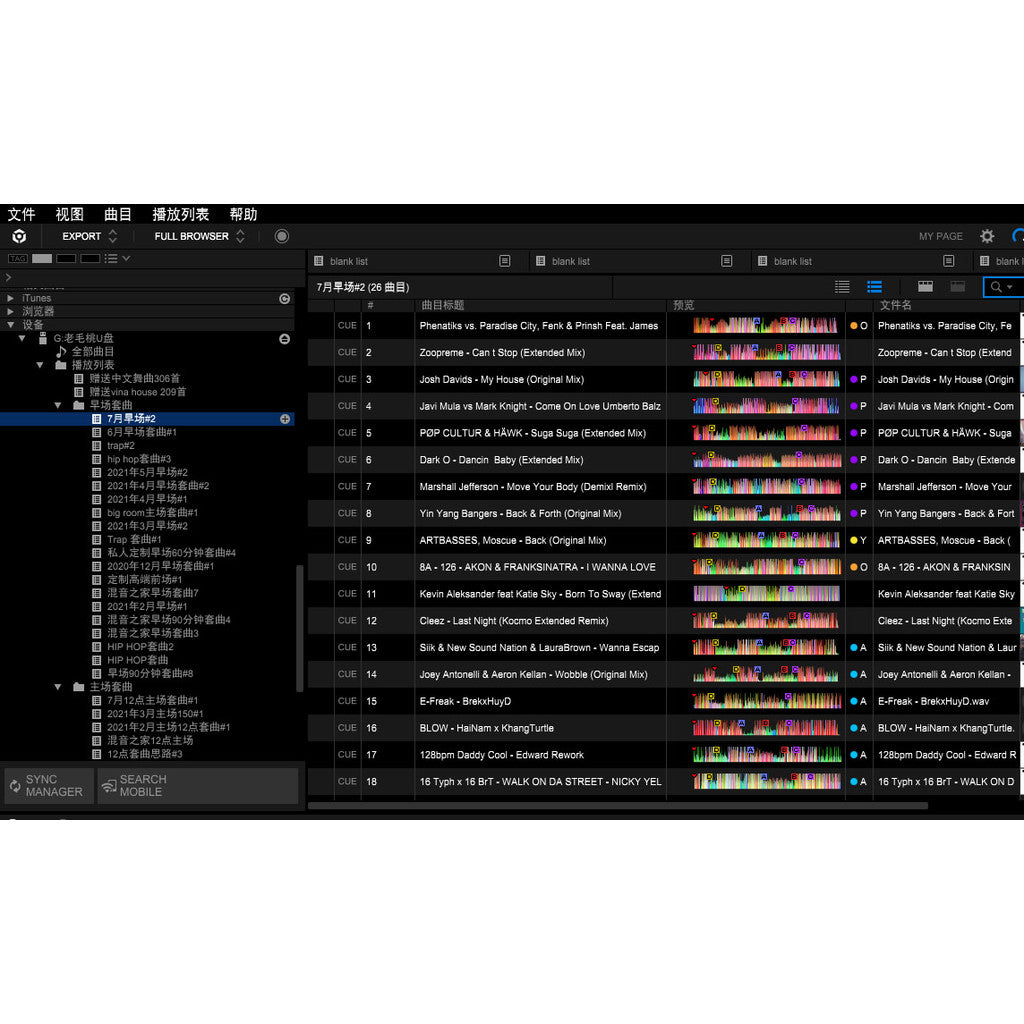Click the rekordbox logo icon
Screen dimensions: 1024x1024
click(20, 236)
